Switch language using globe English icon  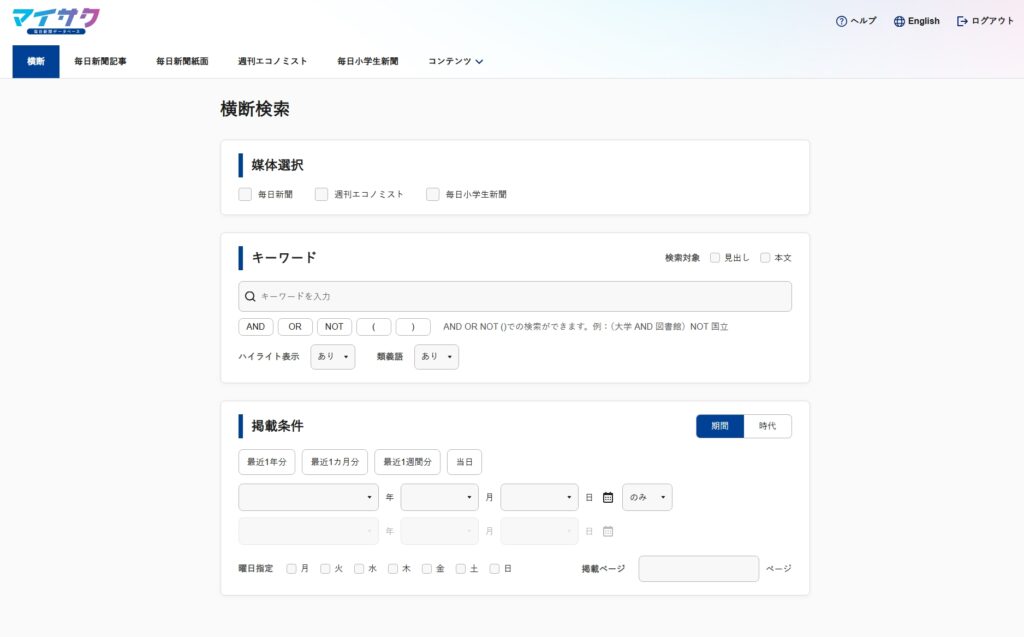(899, 22)
